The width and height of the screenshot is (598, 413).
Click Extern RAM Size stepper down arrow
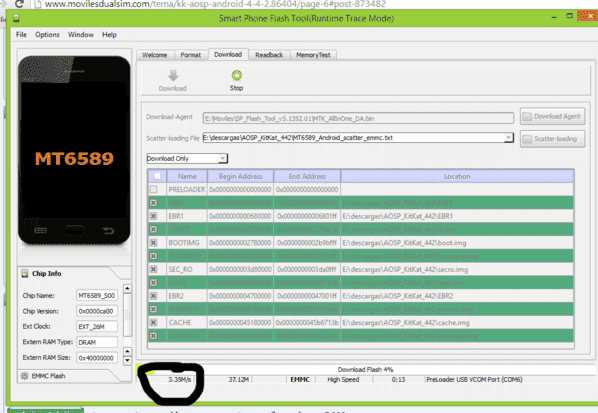click(128, 360)
